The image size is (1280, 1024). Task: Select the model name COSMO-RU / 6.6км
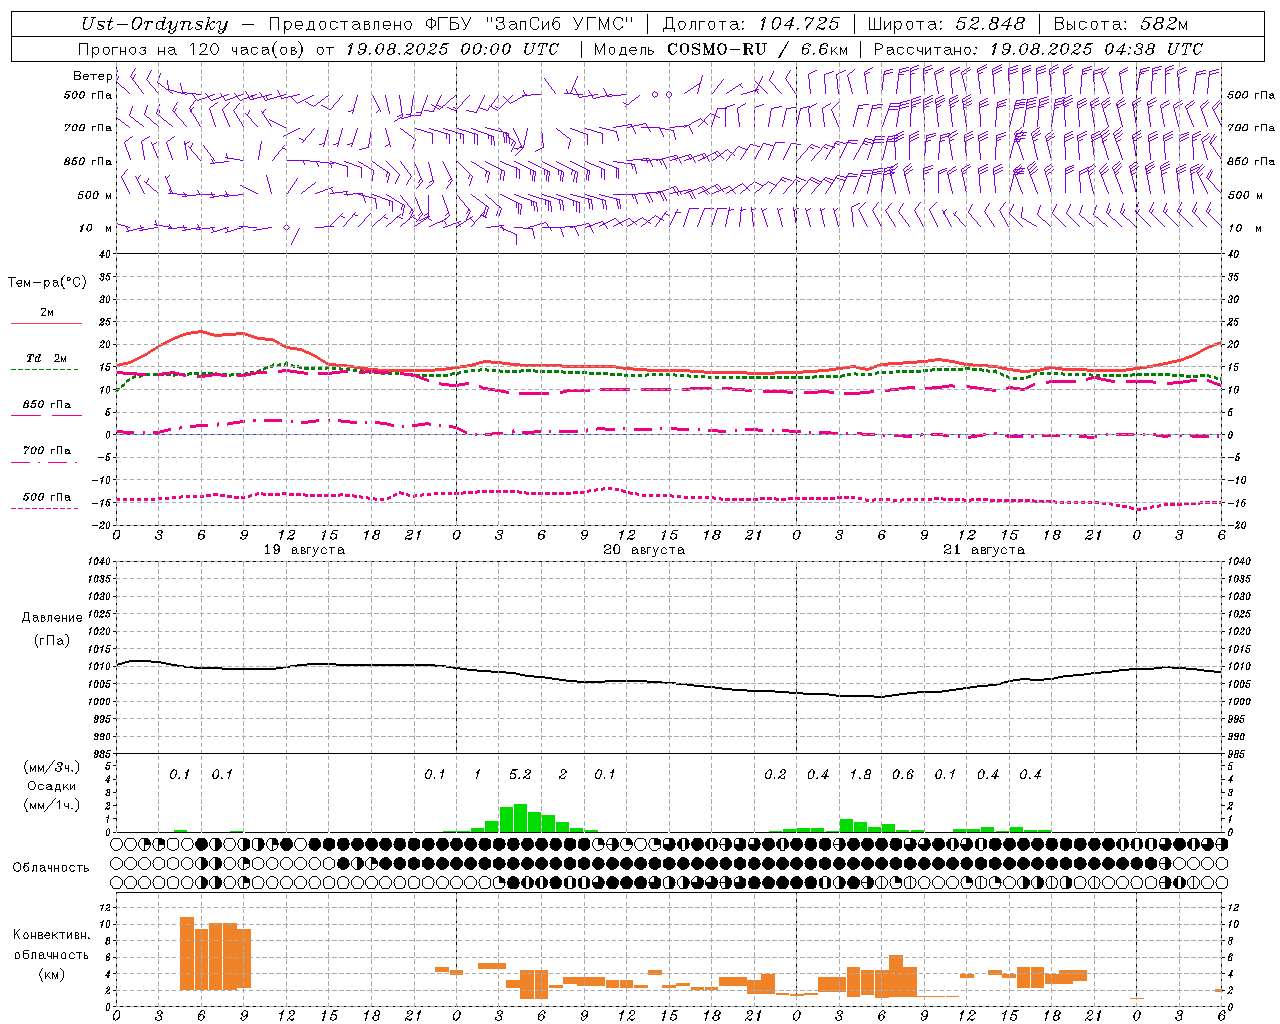[x=758, y=49]
